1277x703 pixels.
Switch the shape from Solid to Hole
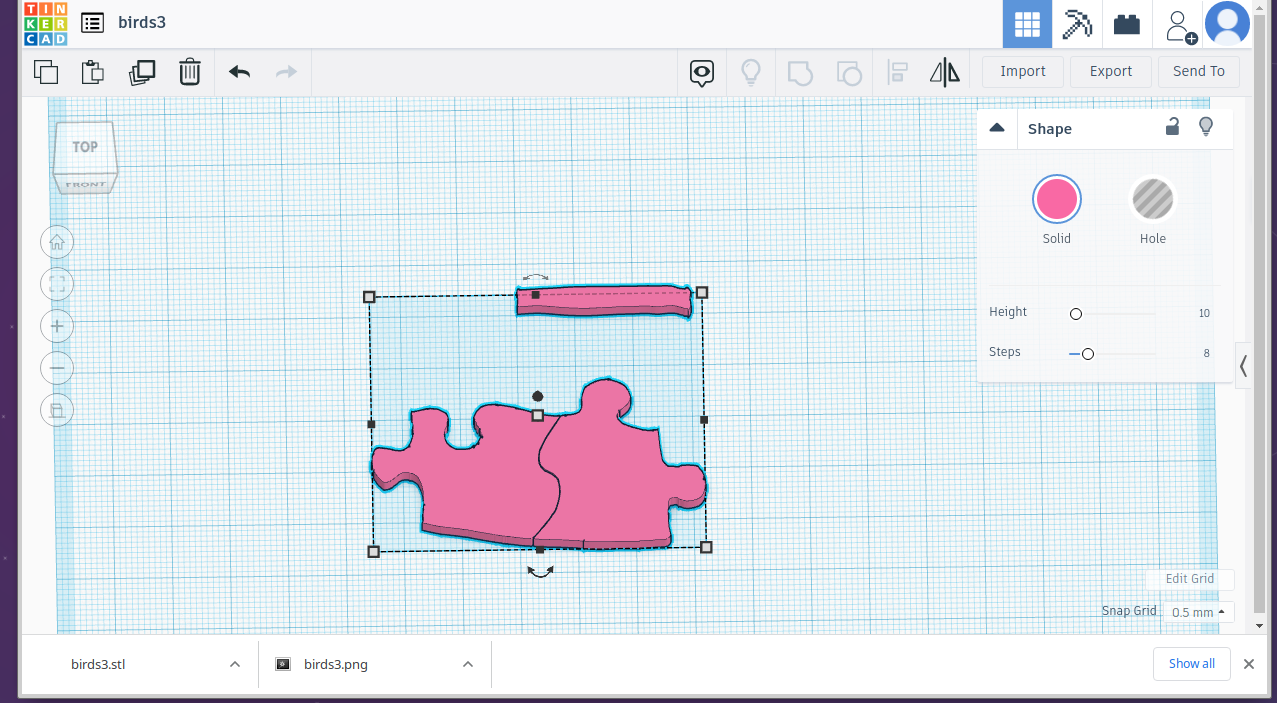[1152, 198]
